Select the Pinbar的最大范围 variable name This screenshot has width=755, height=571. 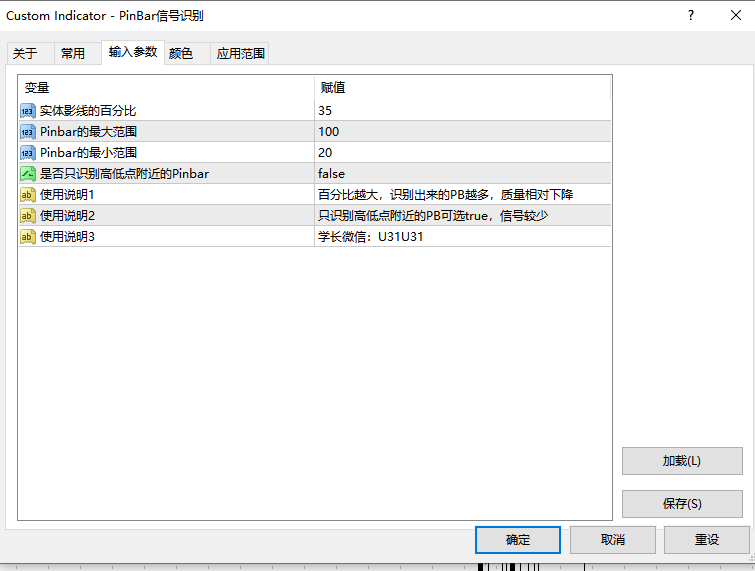pyautogui.click(x=89, y=132)
